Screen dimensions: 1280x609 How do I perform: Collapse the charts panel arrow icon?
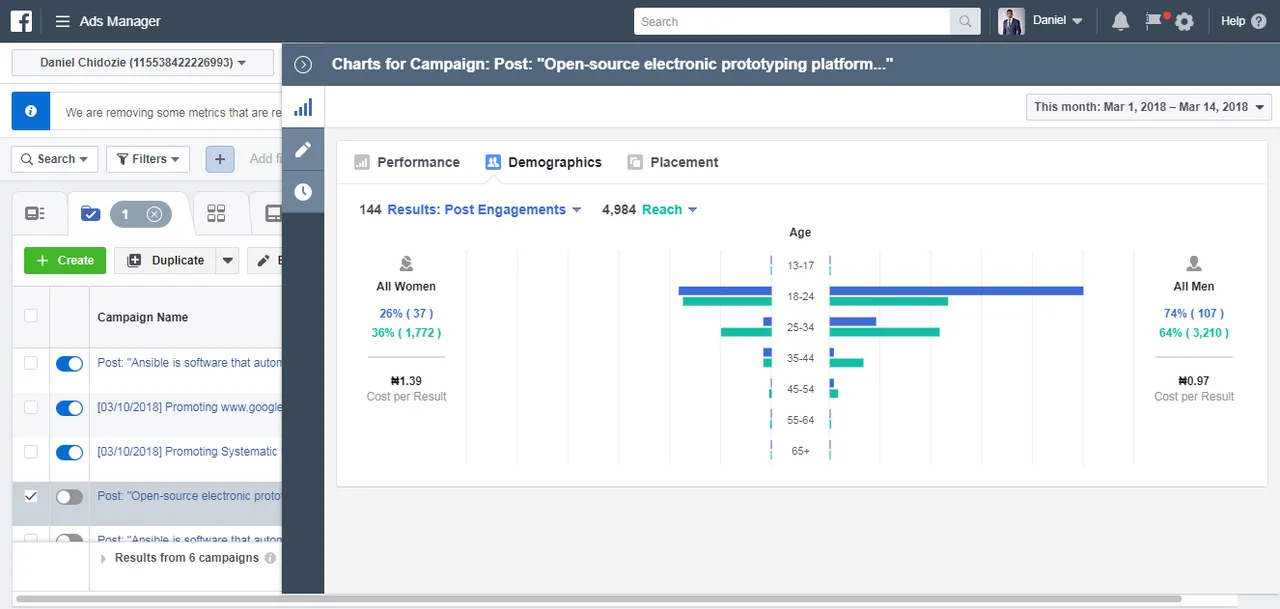[304, 65]
